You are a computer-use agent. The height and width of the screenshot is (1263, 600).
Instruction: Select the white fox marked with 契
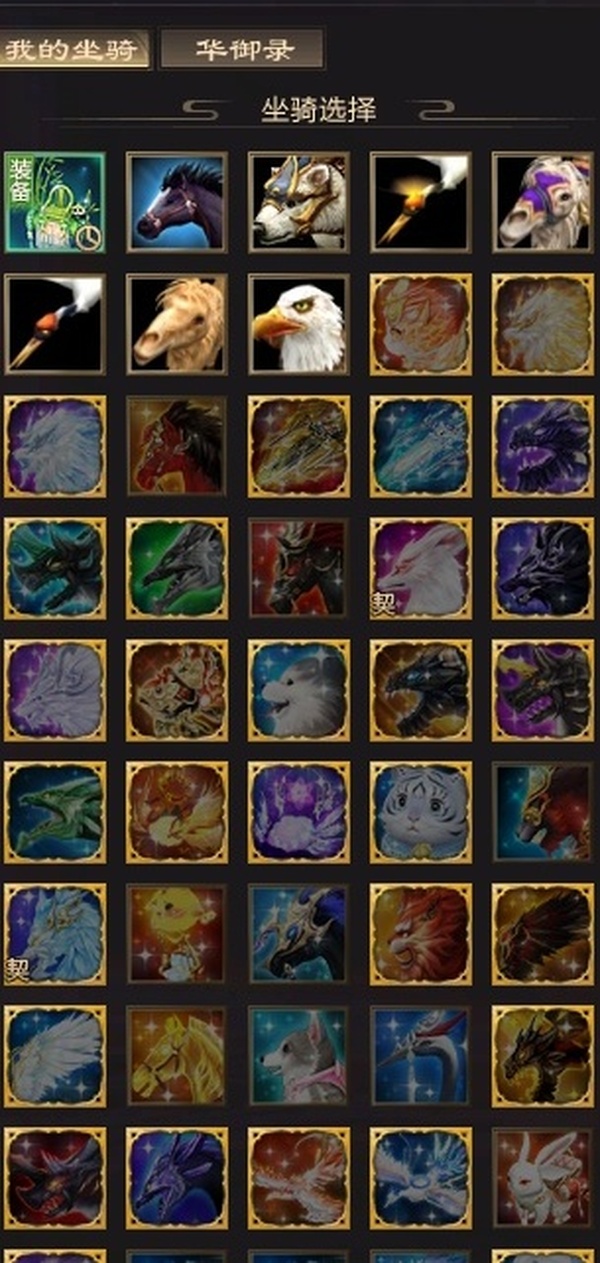click(x=421, y=568)
